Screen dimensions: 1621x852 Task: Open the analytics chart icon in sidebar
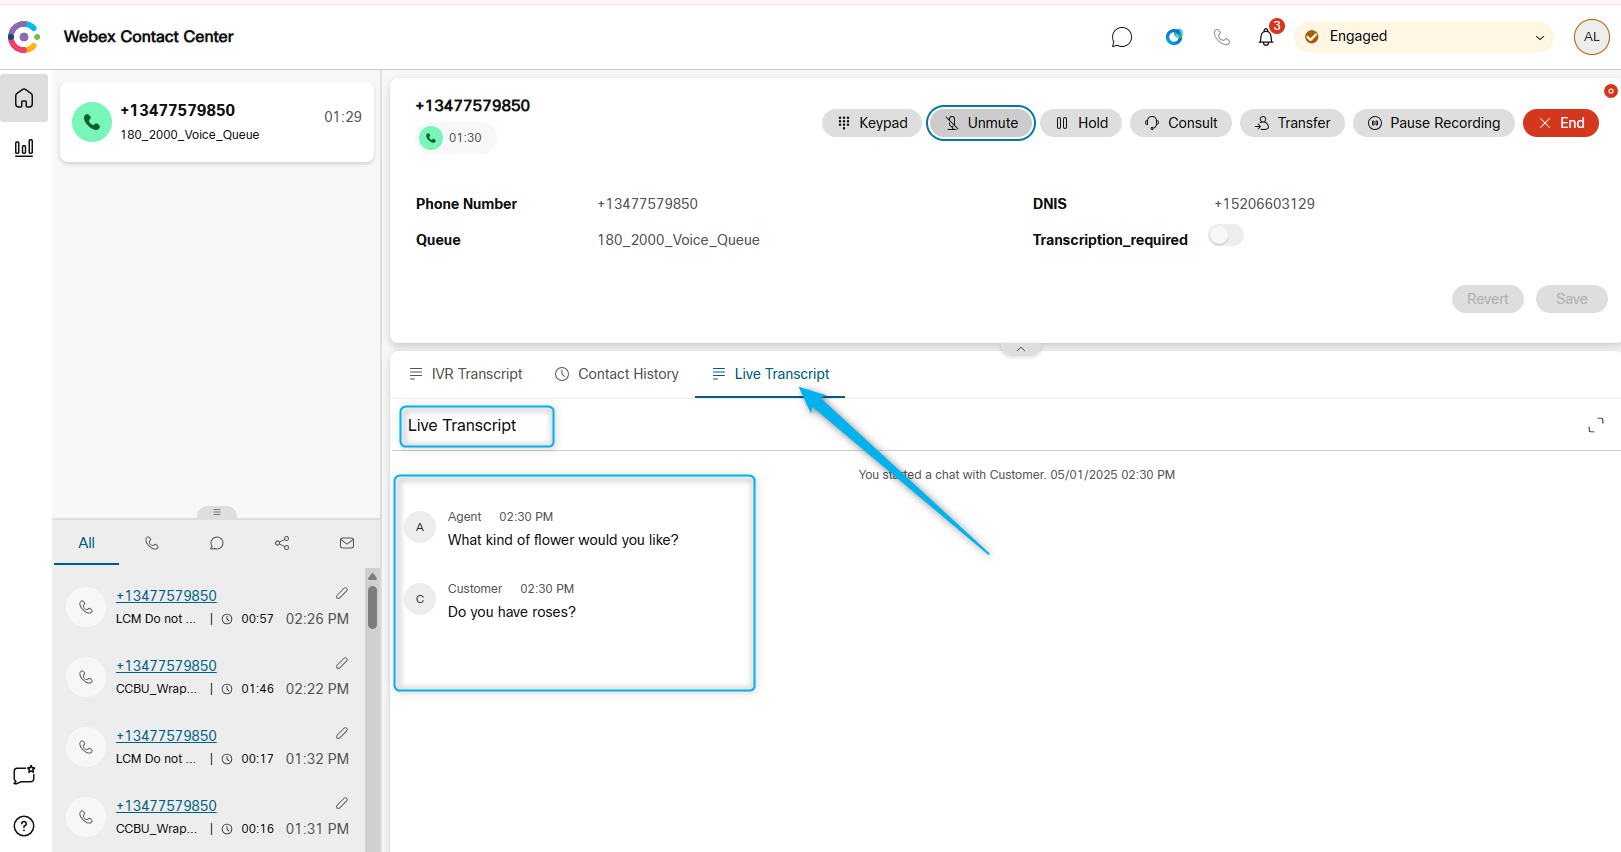[24, 148]
